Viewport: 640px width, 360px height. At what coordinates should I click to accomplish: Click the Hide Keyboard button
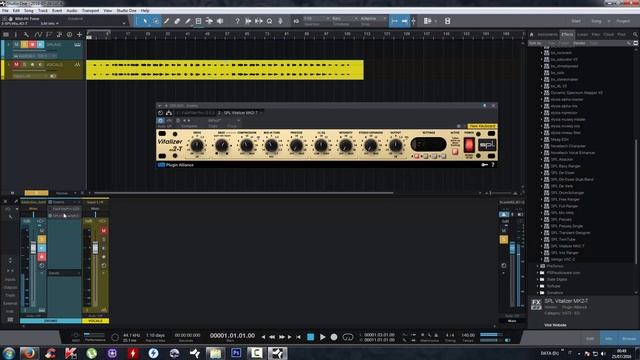[x=482, y=126]
